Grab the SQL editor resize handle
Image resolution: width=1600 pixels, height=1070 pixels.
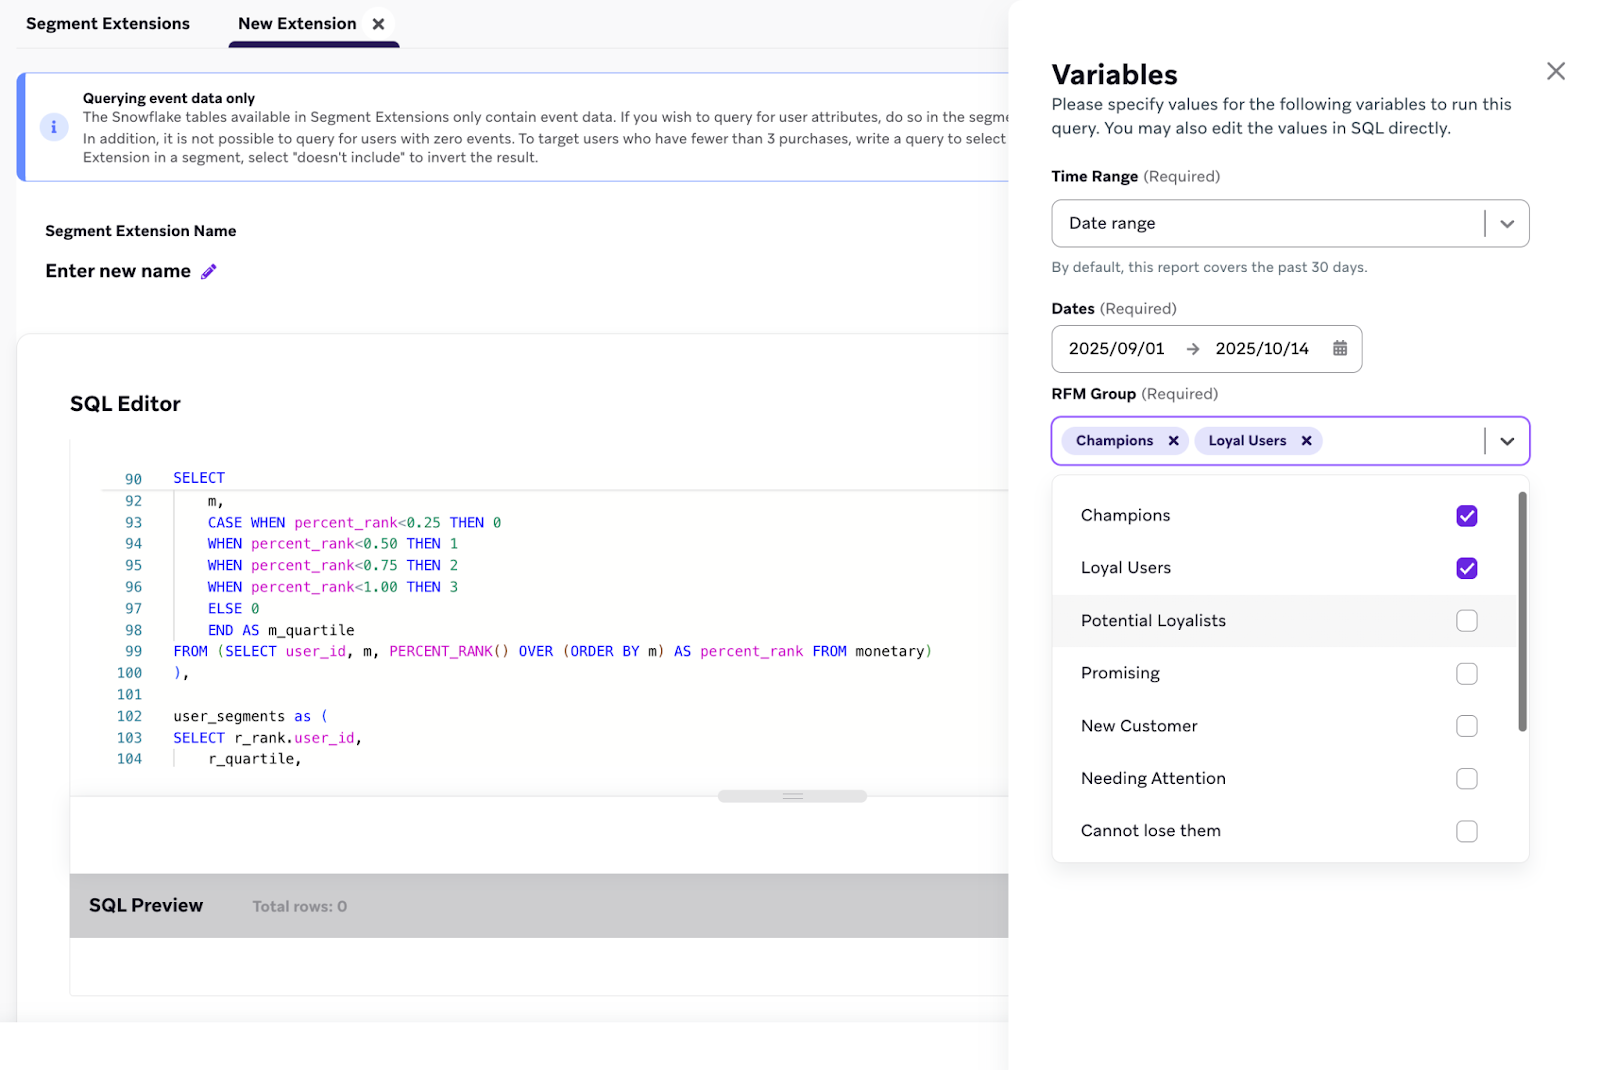792,796
